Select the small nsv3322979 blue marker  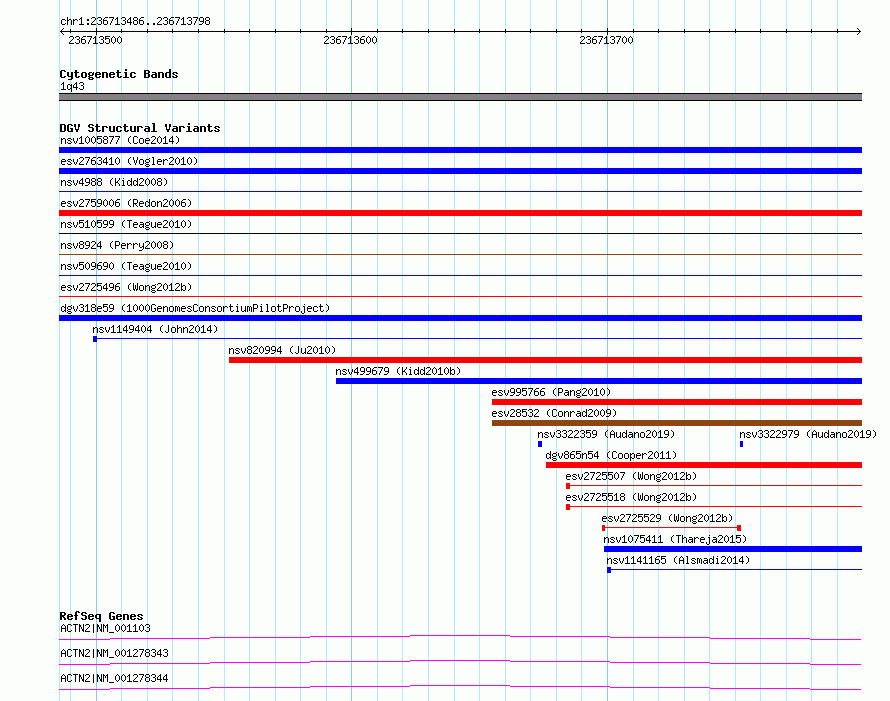click(741, 444)
